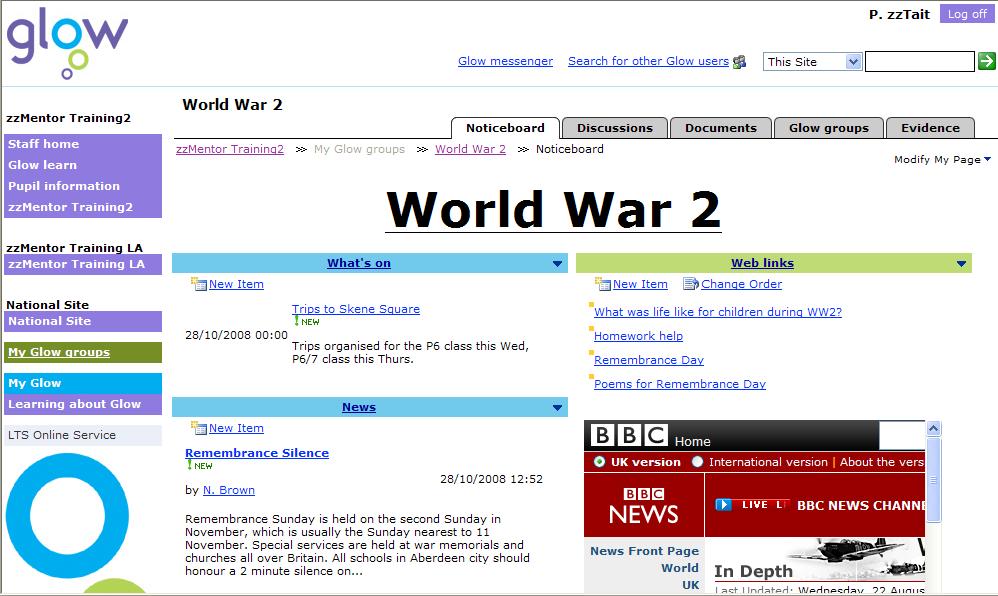Click the green search go arrow
Screen dimensions: 998x596
click(987, 61)
